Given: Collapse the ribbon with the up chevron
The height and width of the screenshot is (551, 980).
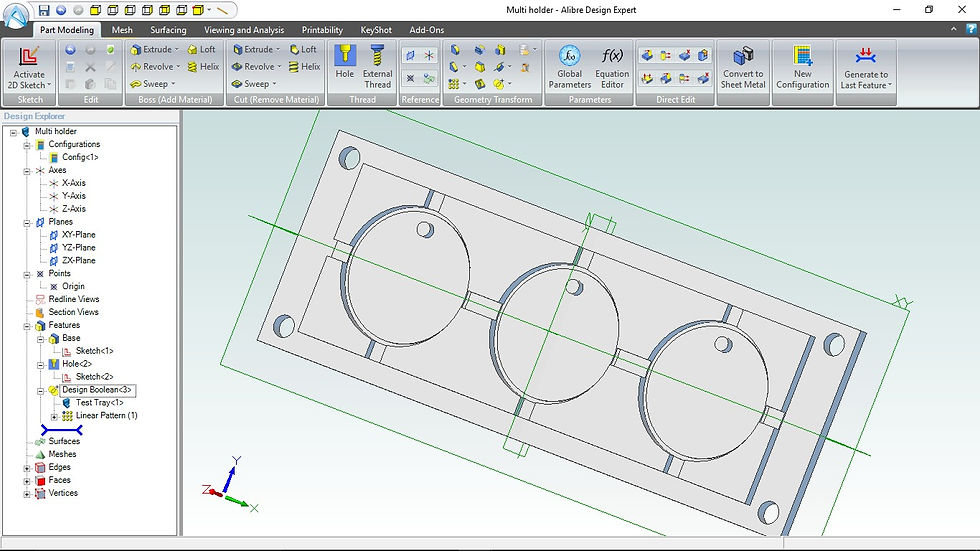Looking at the screenshot, I should tap(953, 29).
